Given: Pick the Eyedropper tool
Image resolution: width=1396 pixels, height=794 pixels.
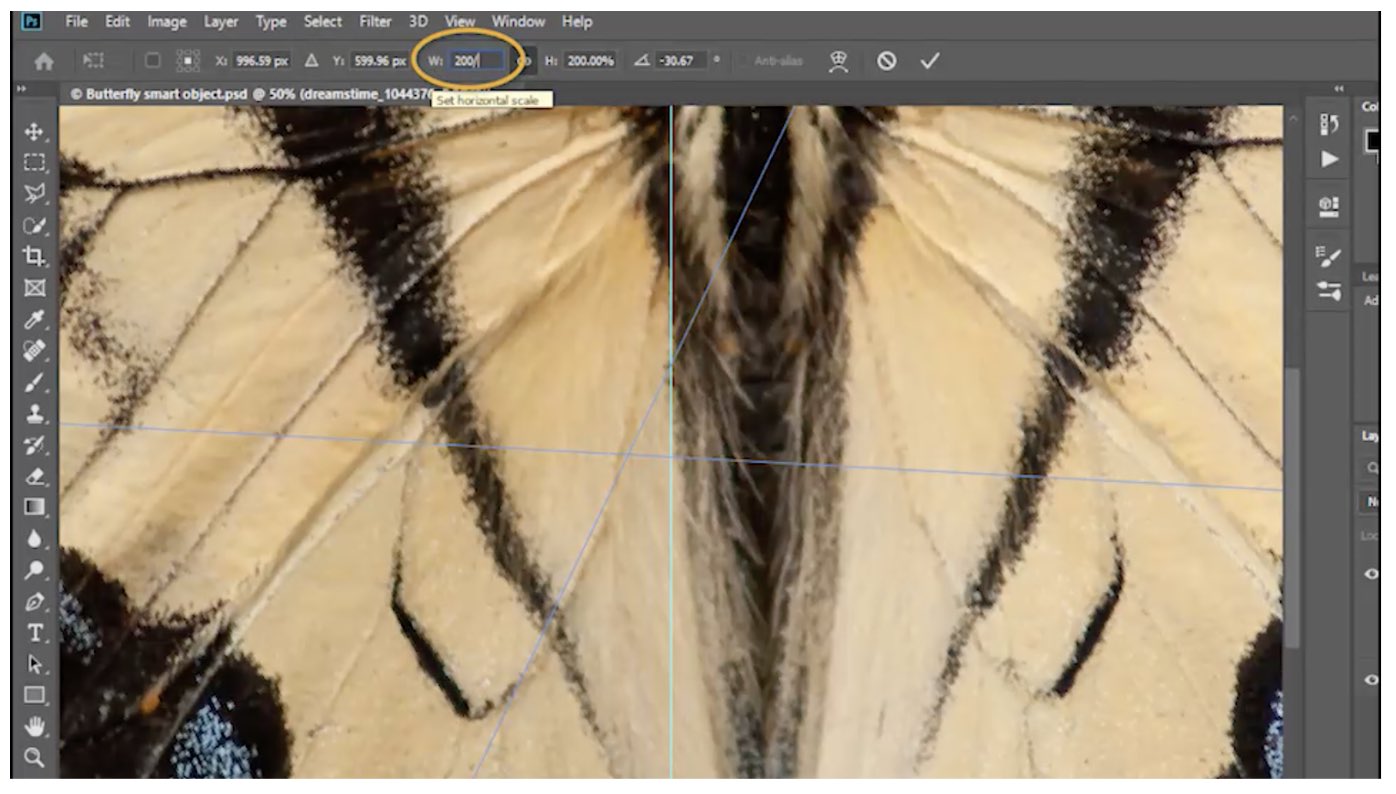Looking at the screenshot, I should tap(35, 319).
